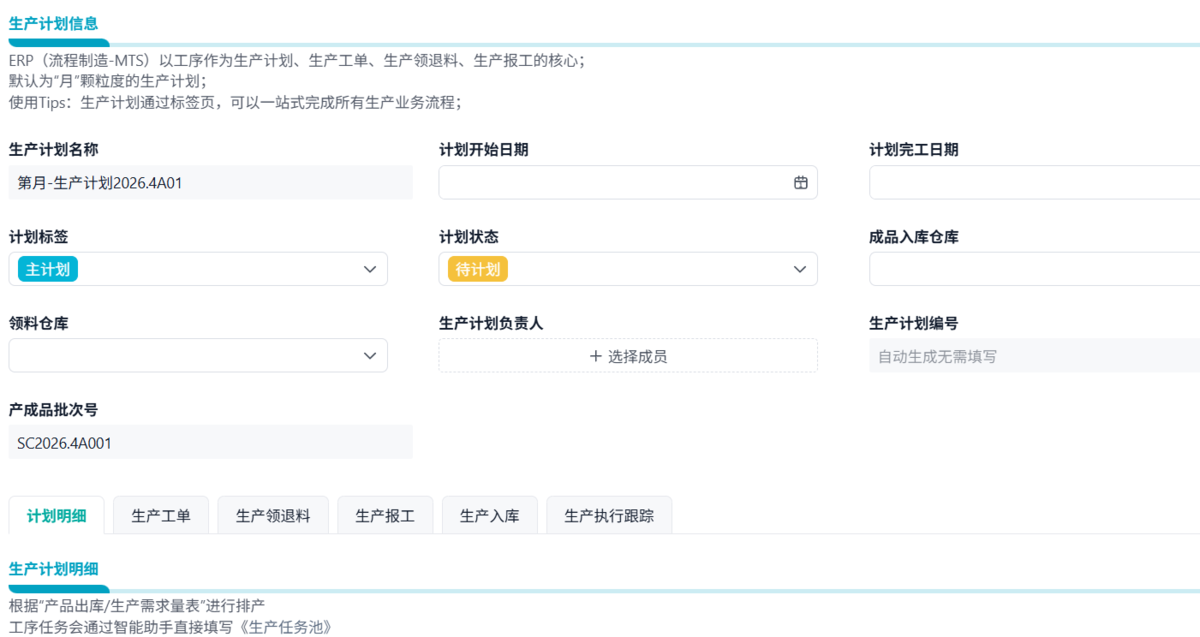This screenshot has height=637, width=1200.
Task: Expand the 计划标签 dropdown arrow
Action: 370,269
